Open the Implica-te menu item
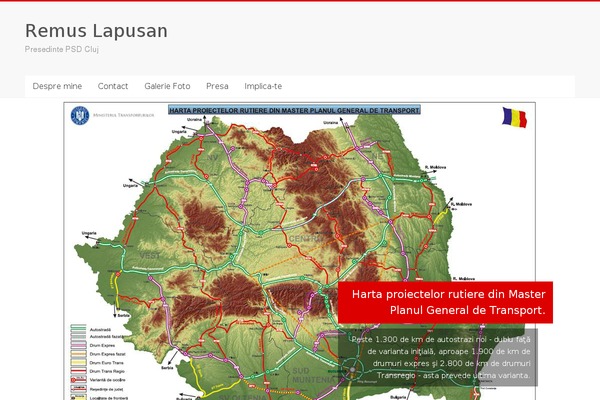The width and height of the screenshot is (600, 400). pyautogui.click(x=263, y=86)
